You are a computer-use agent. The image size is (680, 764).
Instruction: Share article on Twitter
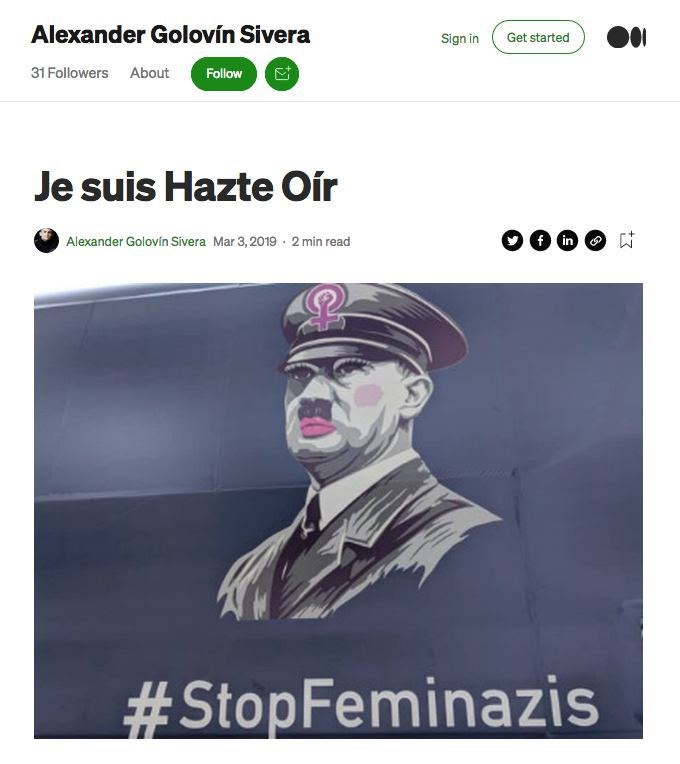coord(512,240)
